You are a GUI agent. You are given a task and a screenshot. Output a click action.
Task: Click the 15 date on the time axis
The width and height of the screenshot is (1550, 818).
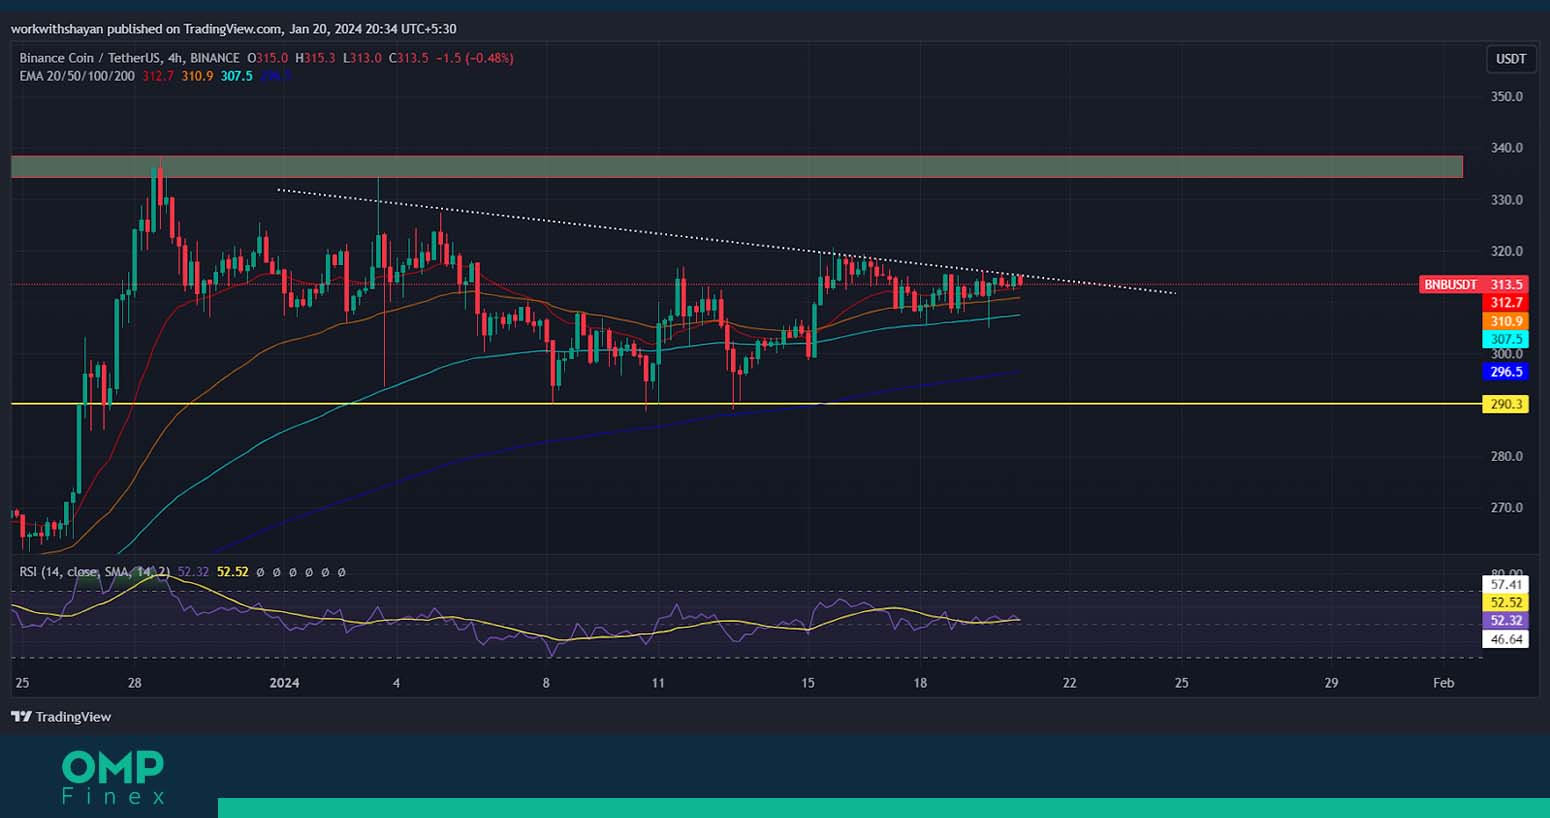tap(808, 683)
